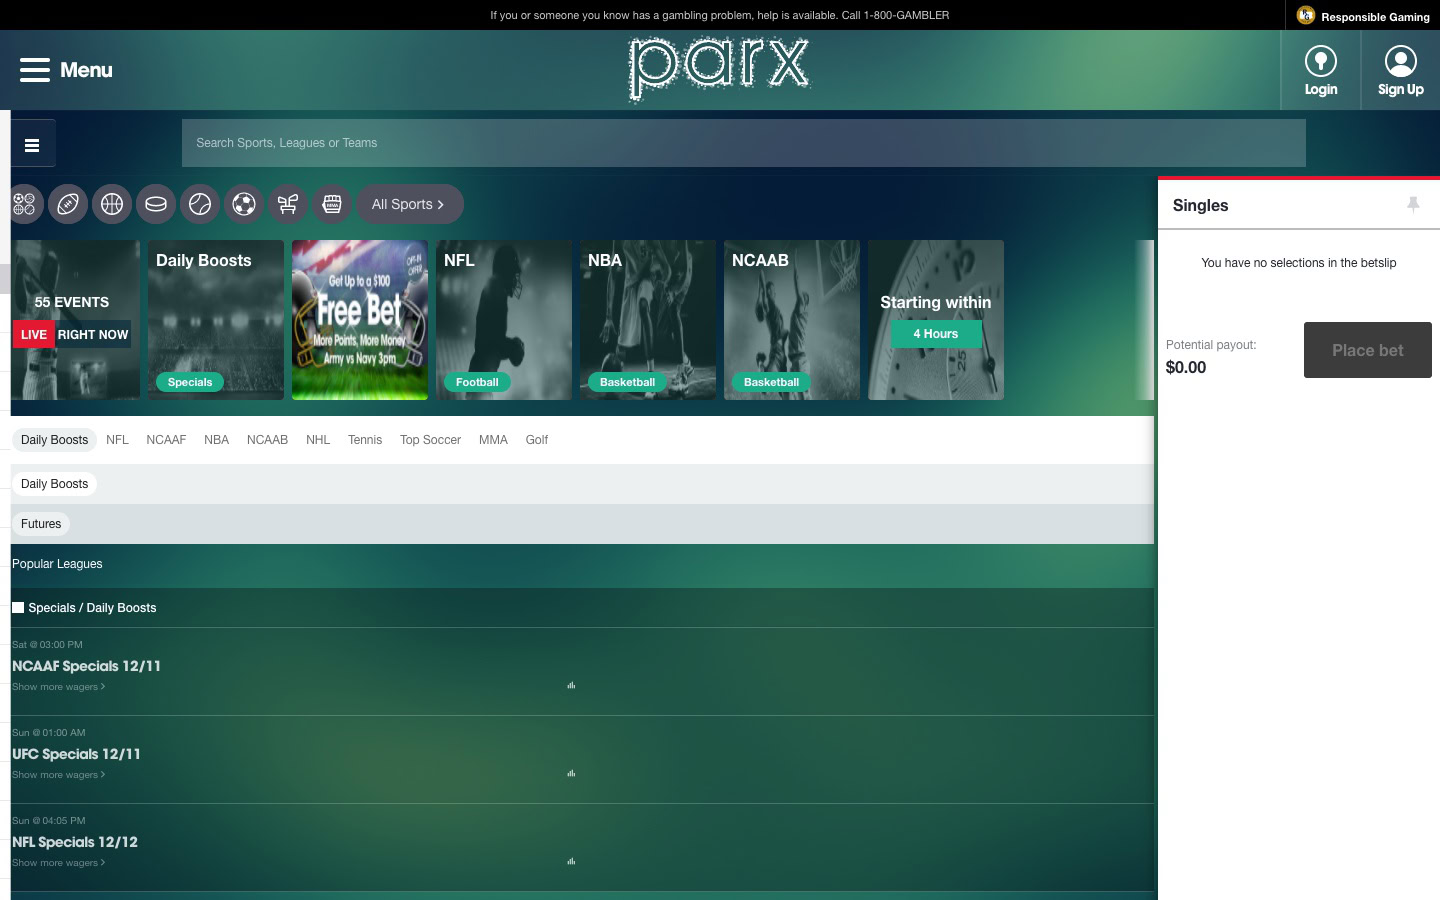Switch to NCAAF tab
The image size is (1440, 900).
[x=166, y=440]
